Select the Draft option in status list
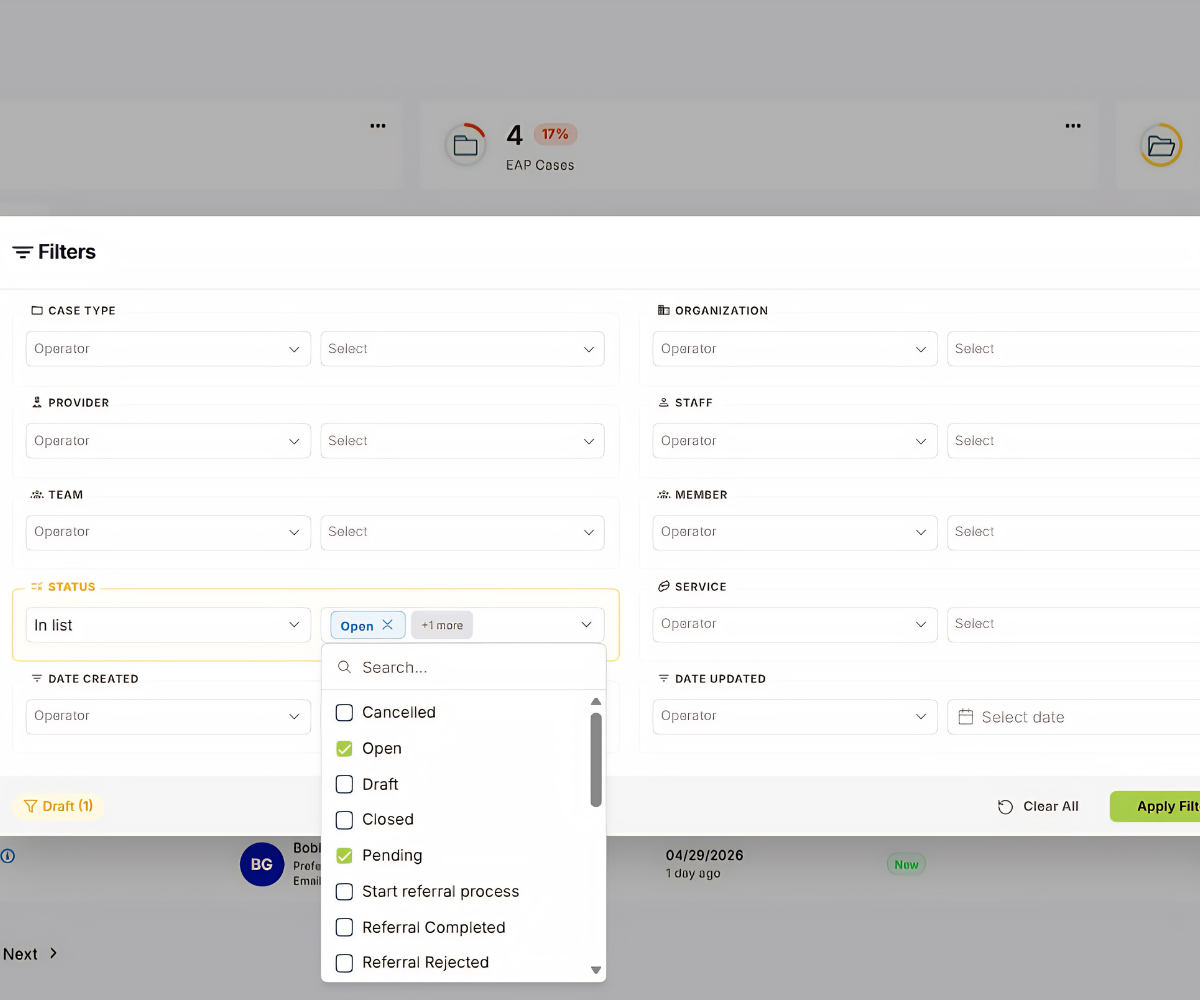Viewport: 1200px width, 1000px height. click(x=380, y=784)
